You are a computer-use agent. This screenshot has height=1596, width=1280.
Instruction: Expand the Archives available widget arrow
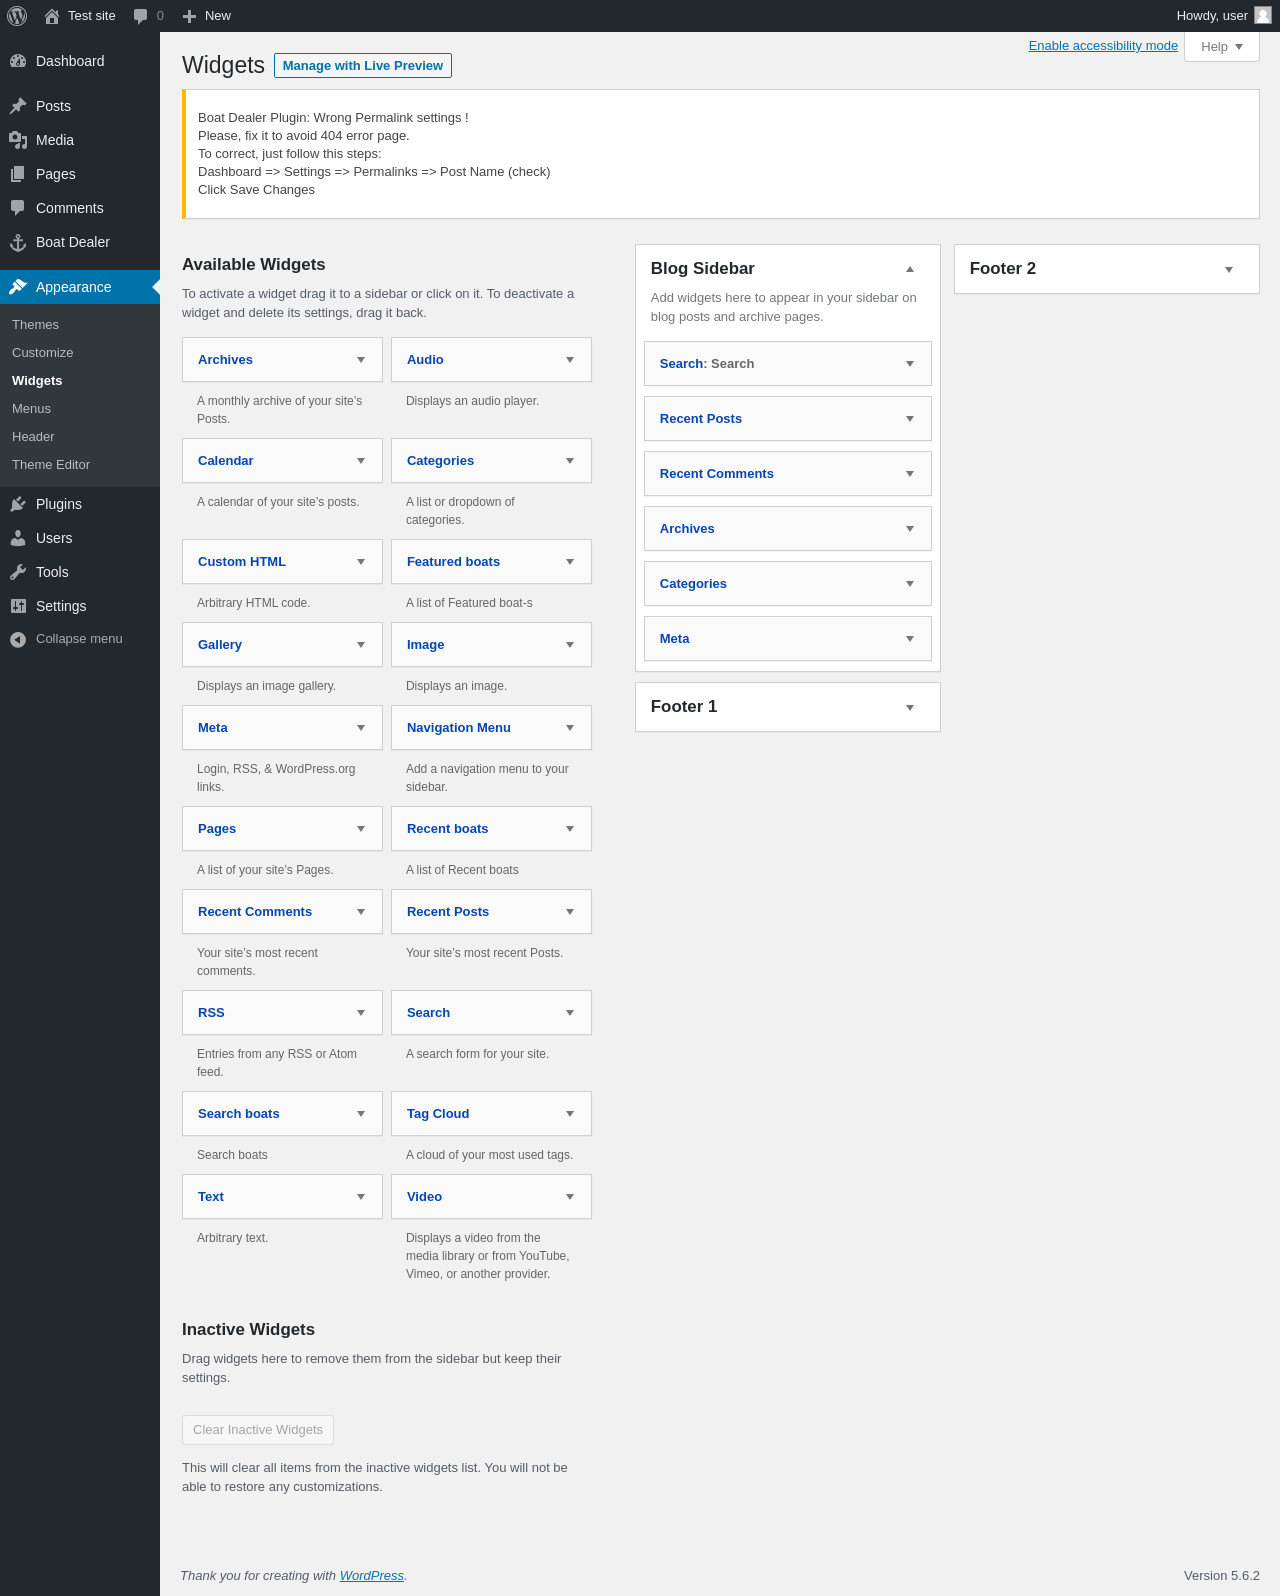point(361,360)
